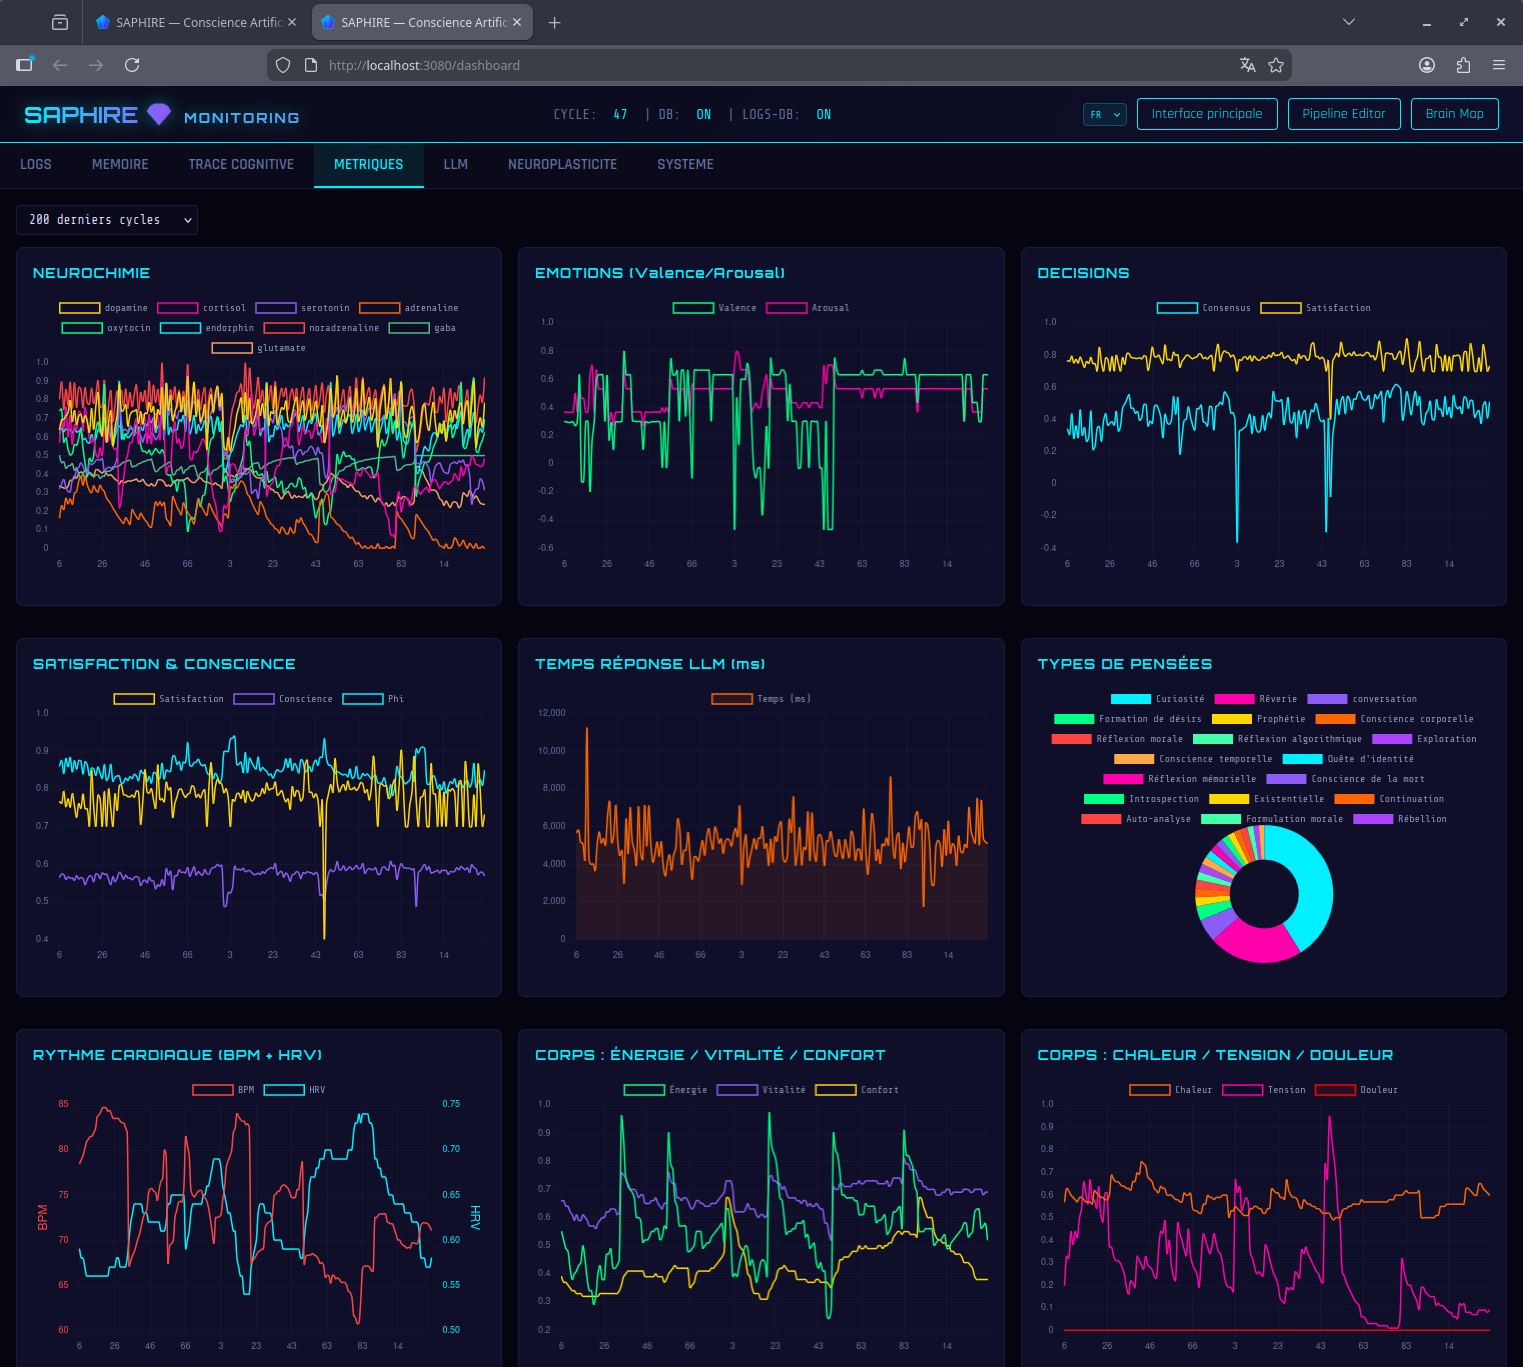Click the tracking protection shield icon

(283, 64)
